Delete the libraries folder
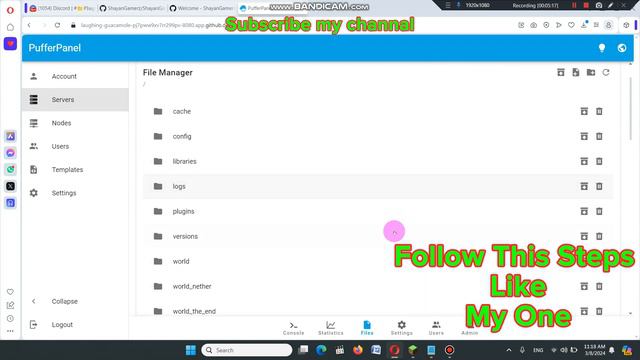Image resolution: width=640 pixels, height=360 pixels. [599, 161]
